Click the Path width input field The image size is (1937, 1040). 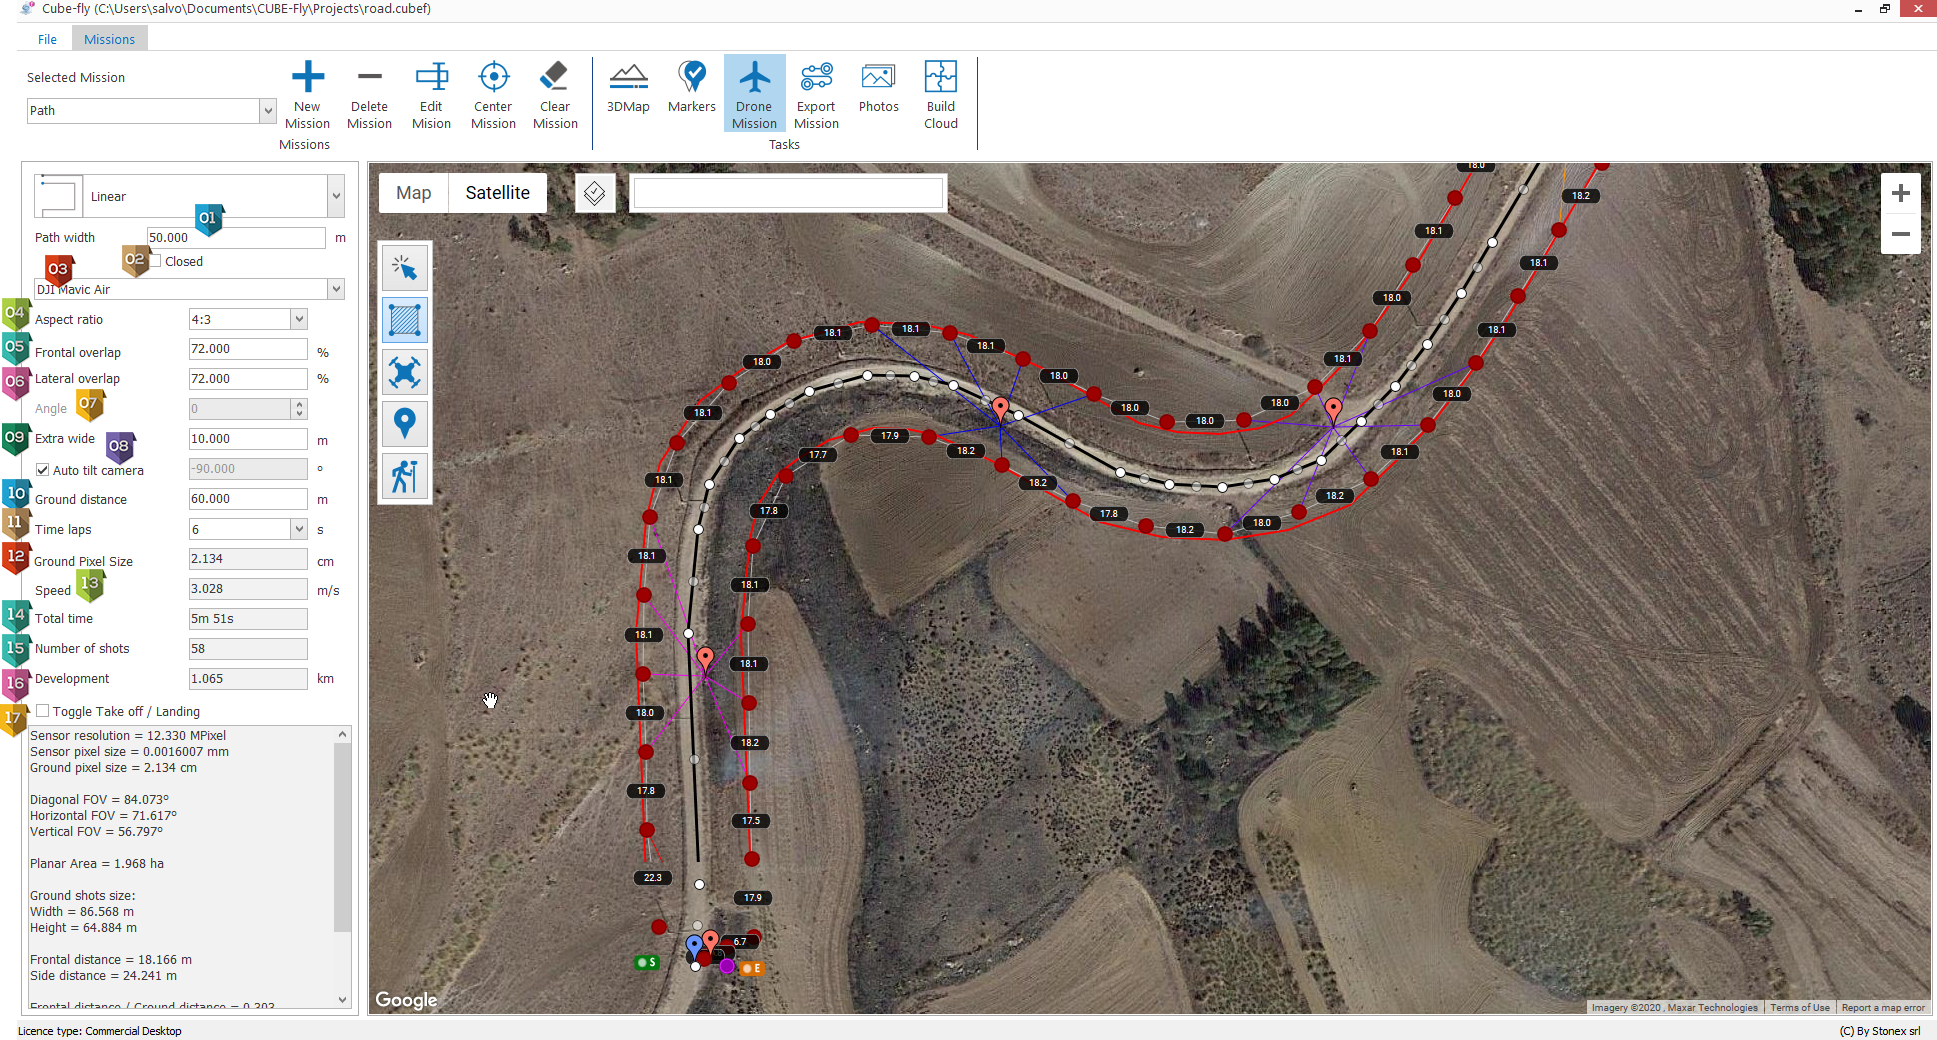coord(236,238)
